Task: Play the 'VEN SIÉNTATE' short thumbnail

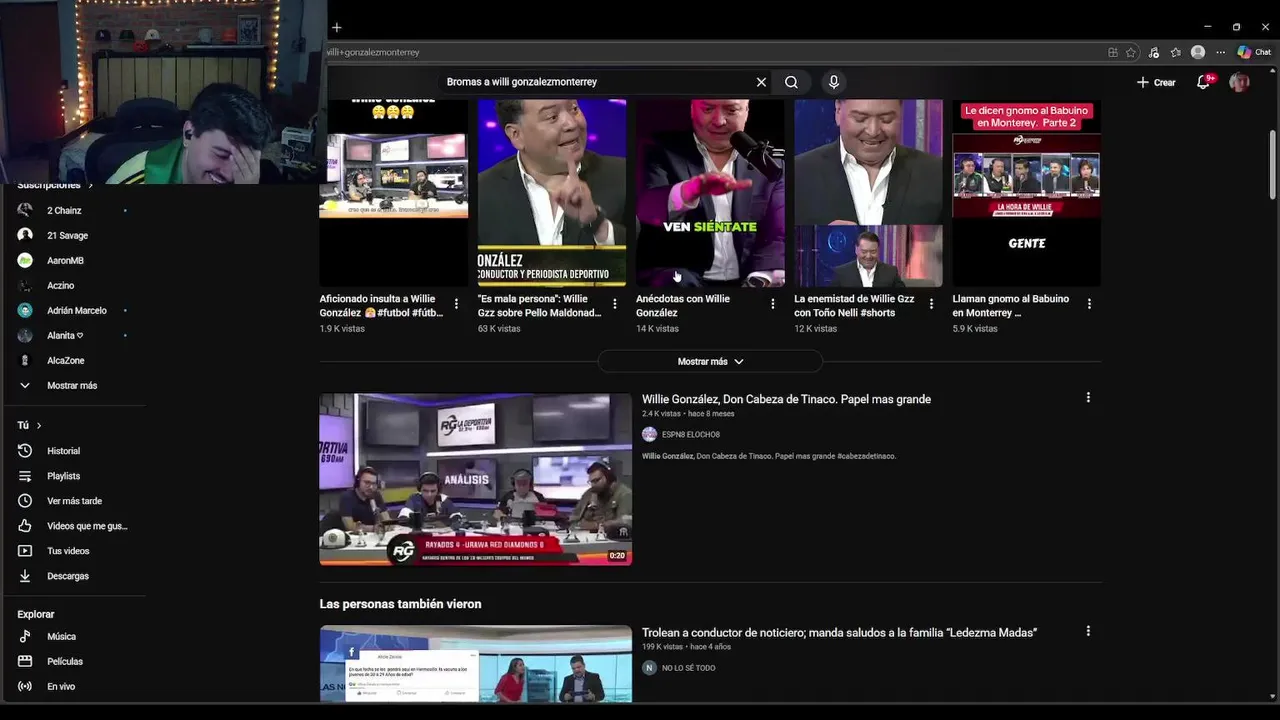Action: [x=710, y=192]
